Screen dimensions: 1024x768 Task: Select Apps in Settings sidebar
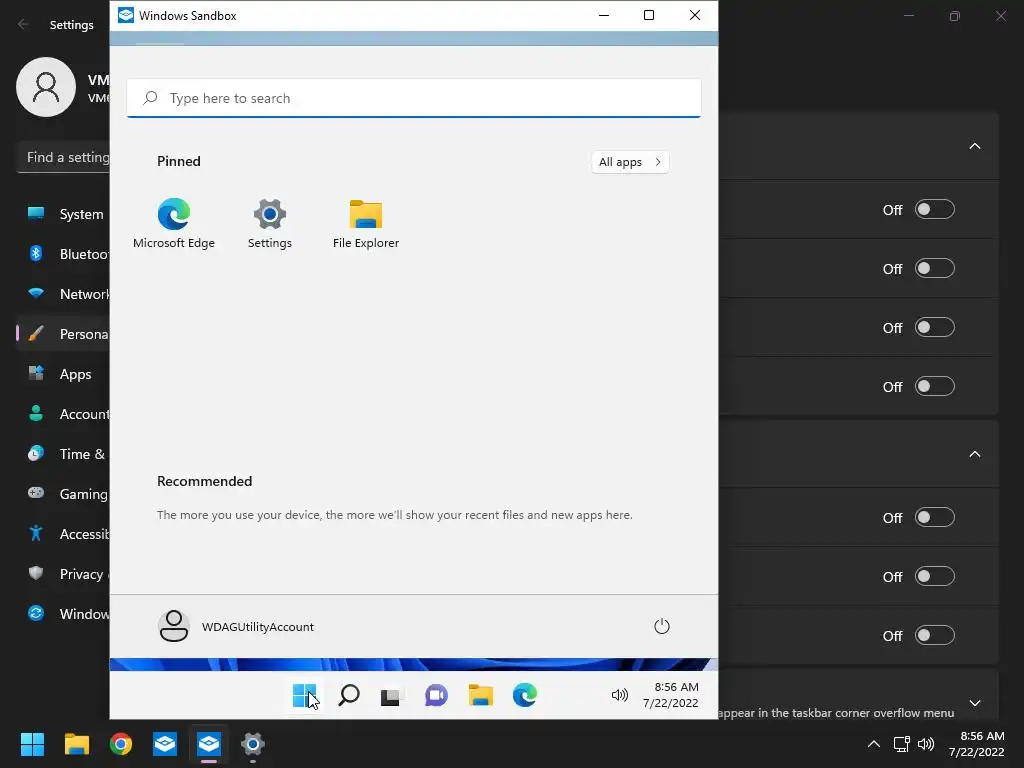[64, 374]
